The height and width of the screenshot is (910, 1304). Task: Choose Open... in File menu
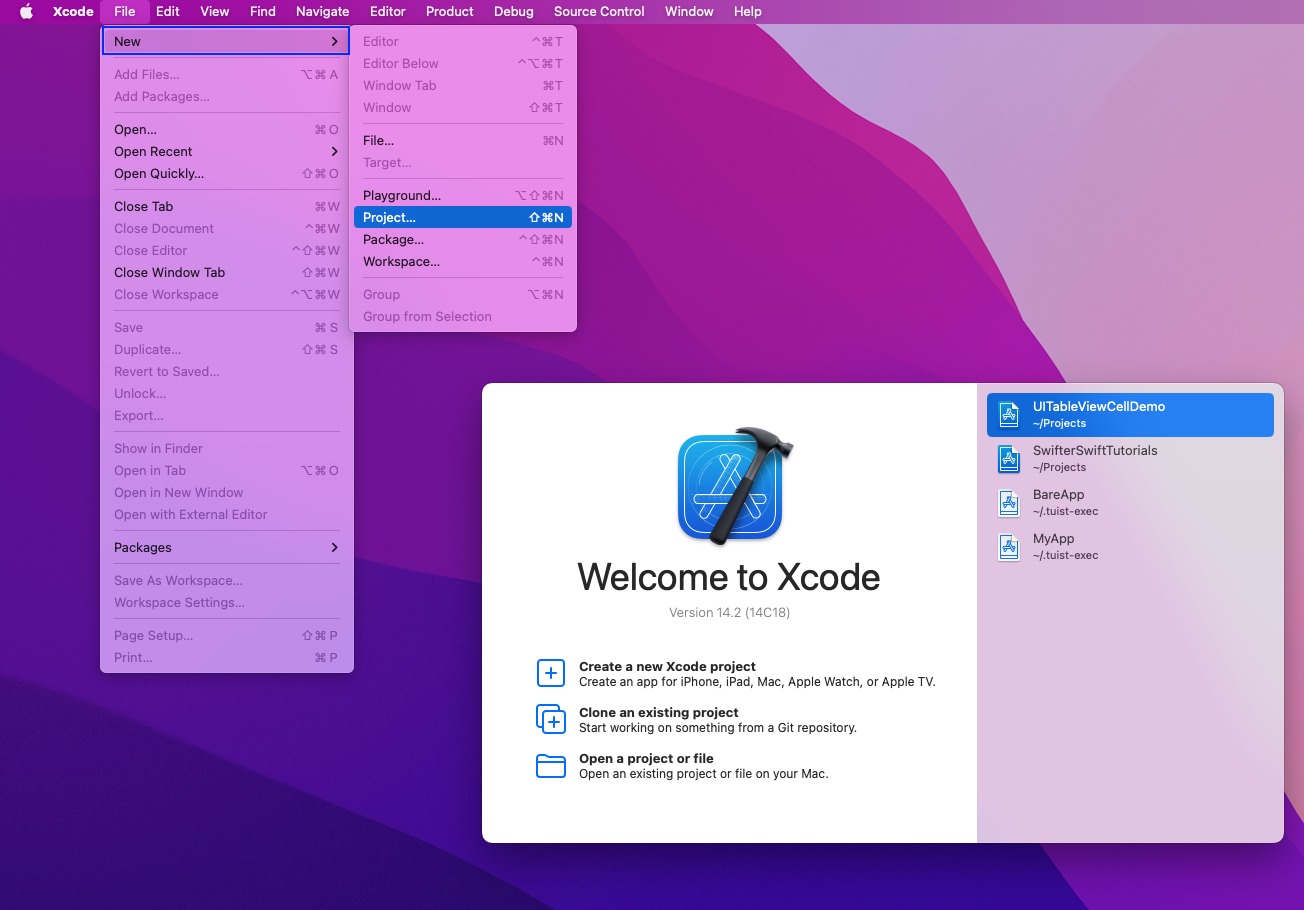[x=227, y=130]
